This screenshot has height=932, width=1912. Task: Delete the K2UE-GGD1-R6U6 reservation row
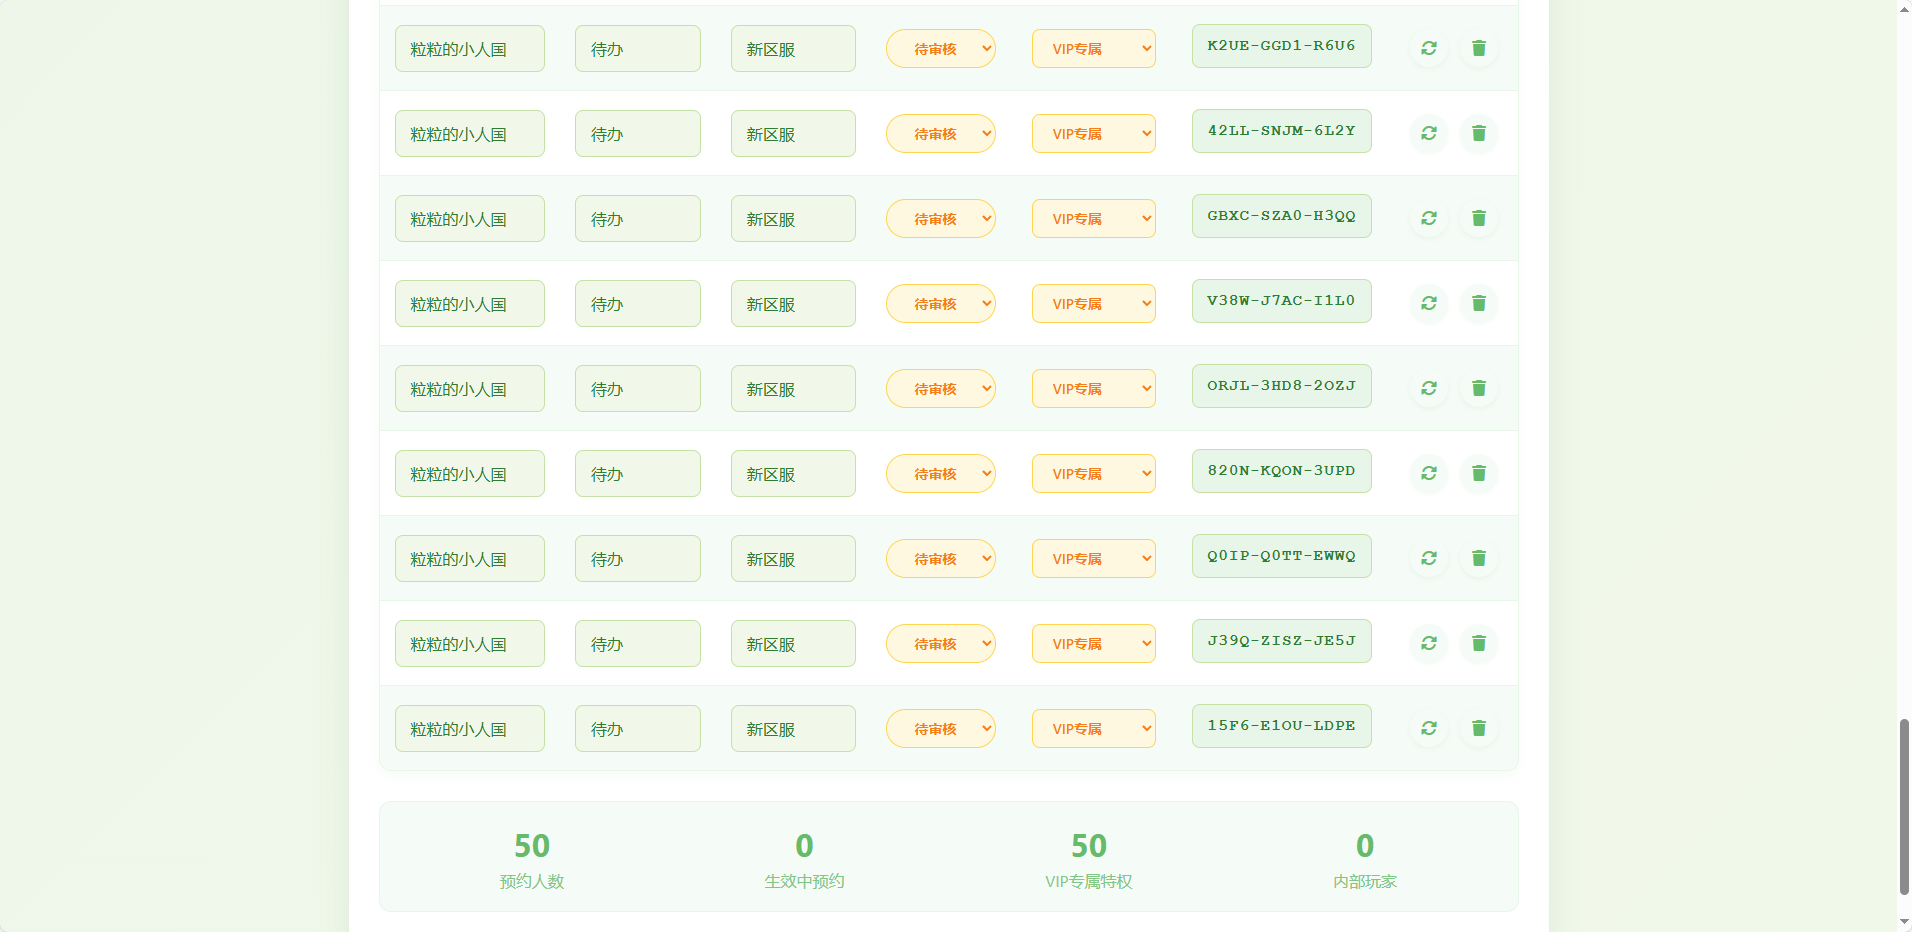click(1479, 48)
